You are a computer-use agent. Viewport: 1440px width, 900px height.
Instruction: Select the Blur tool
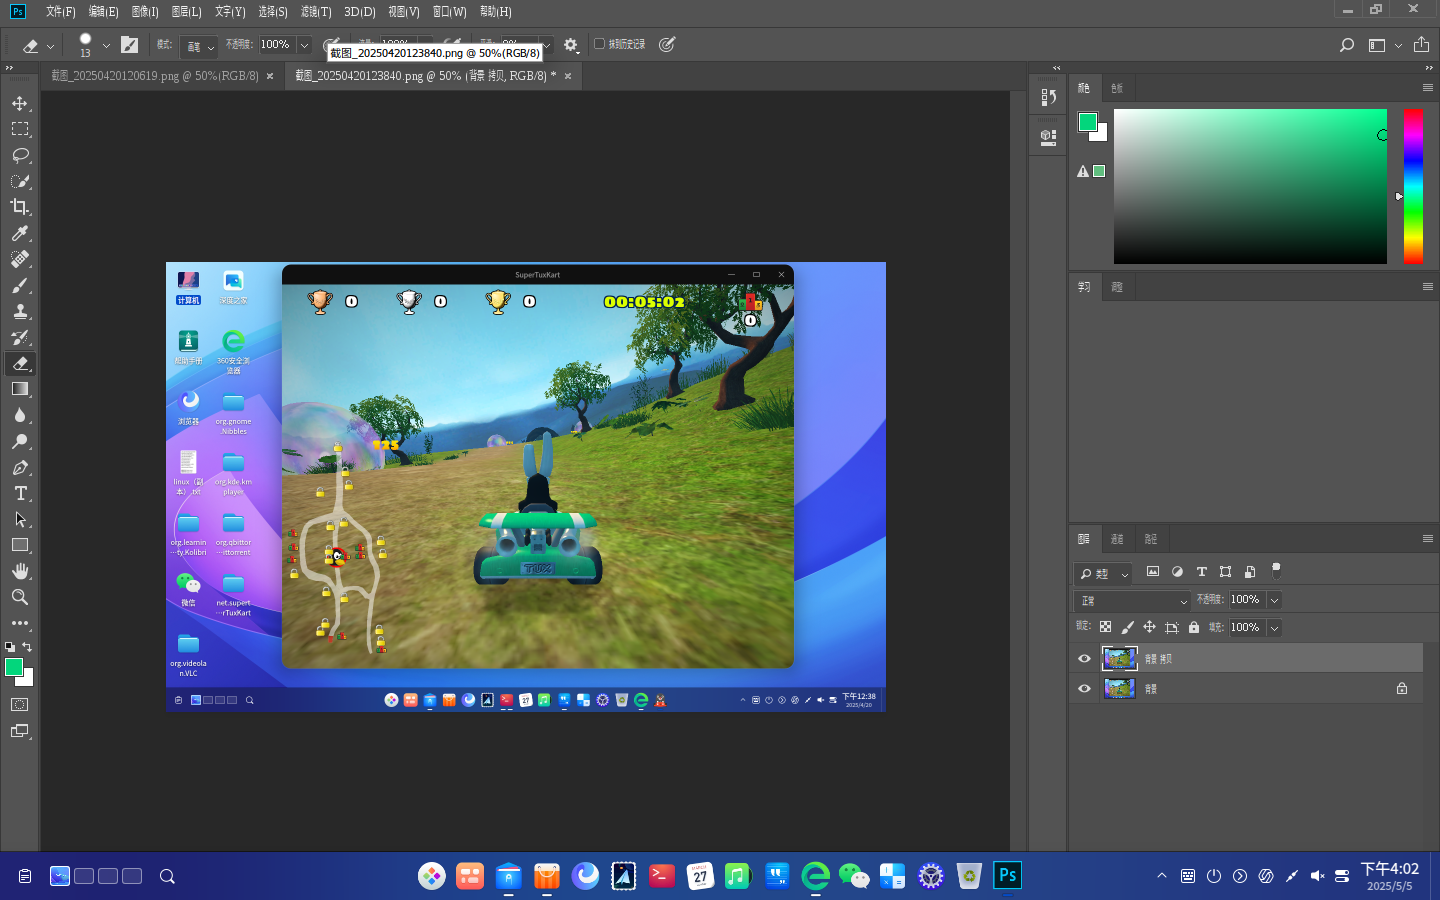coord(20,415)
